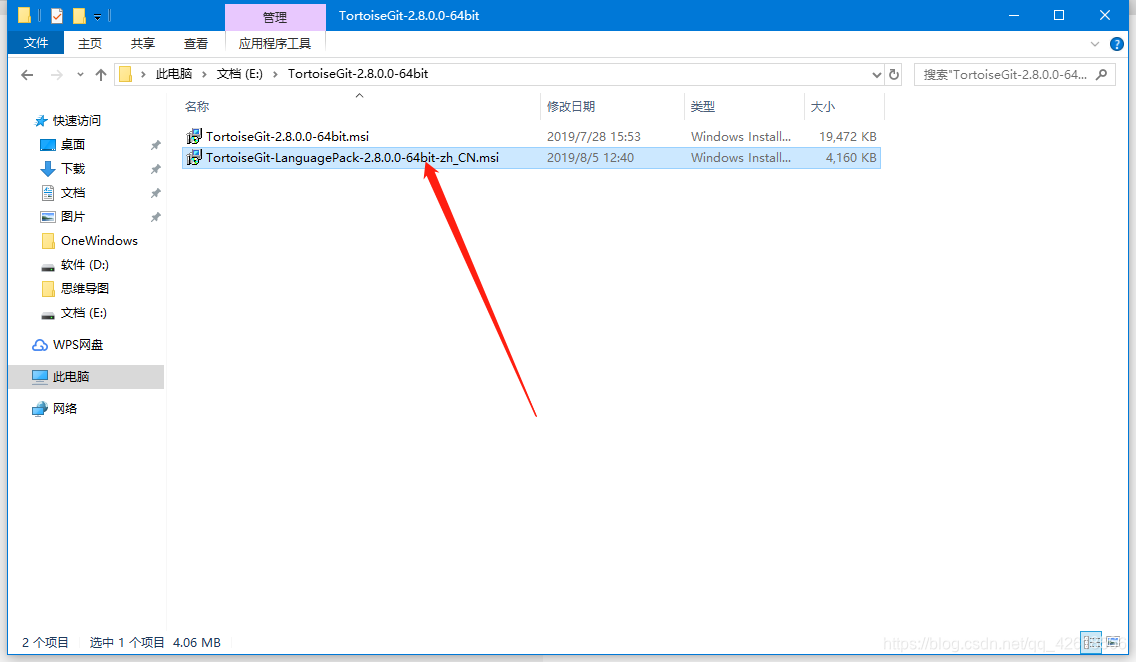Go up one folder level
Viewport: 1136px width, 662px height.
click(101, 75)
